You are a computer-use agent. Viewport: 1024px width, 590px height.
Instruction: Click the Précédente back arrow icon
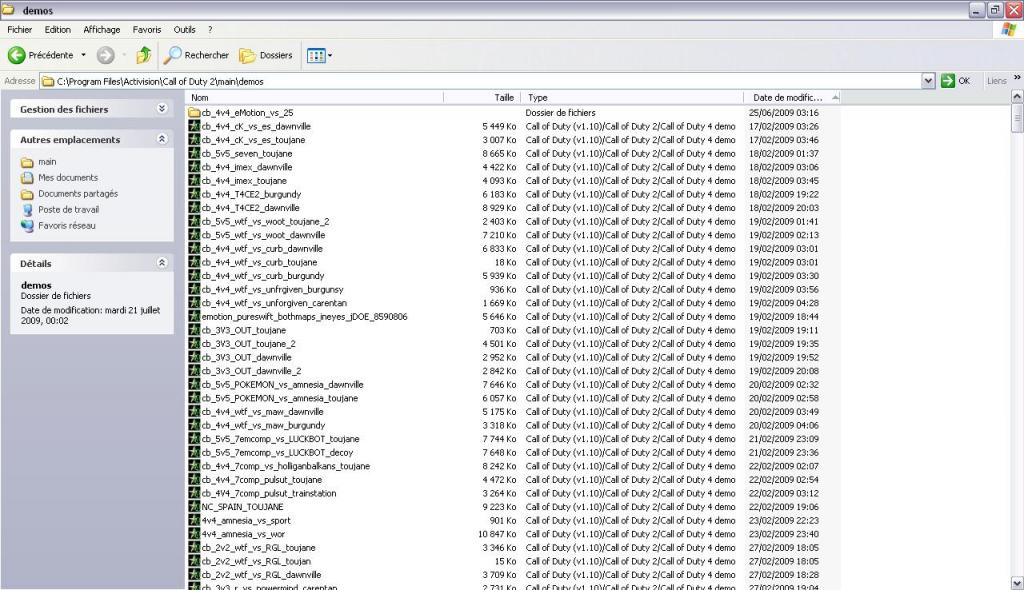[16, 56]
